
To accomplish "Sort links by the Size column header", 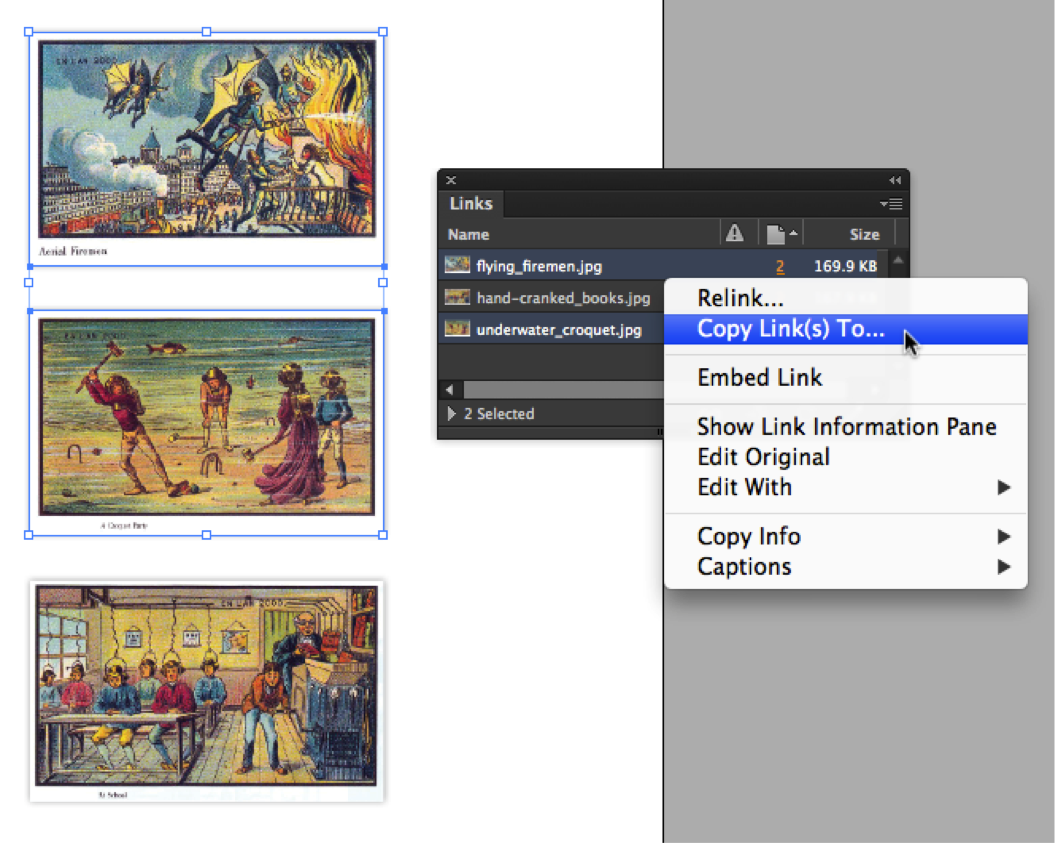I will tap(864, 234).
